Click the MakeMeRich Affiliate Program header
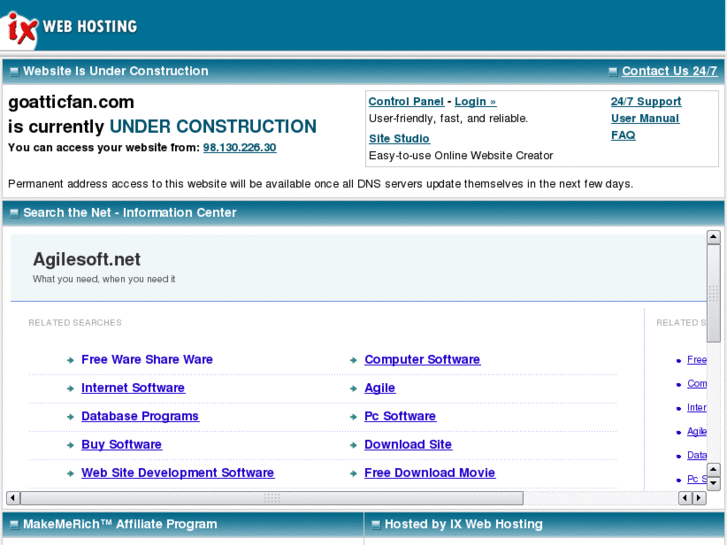 tap(120, 524)
